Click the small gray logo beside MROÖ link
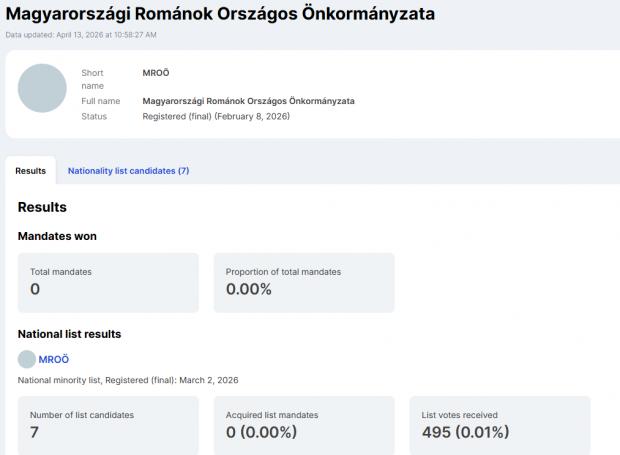620x455 pixels. (27, 359)
